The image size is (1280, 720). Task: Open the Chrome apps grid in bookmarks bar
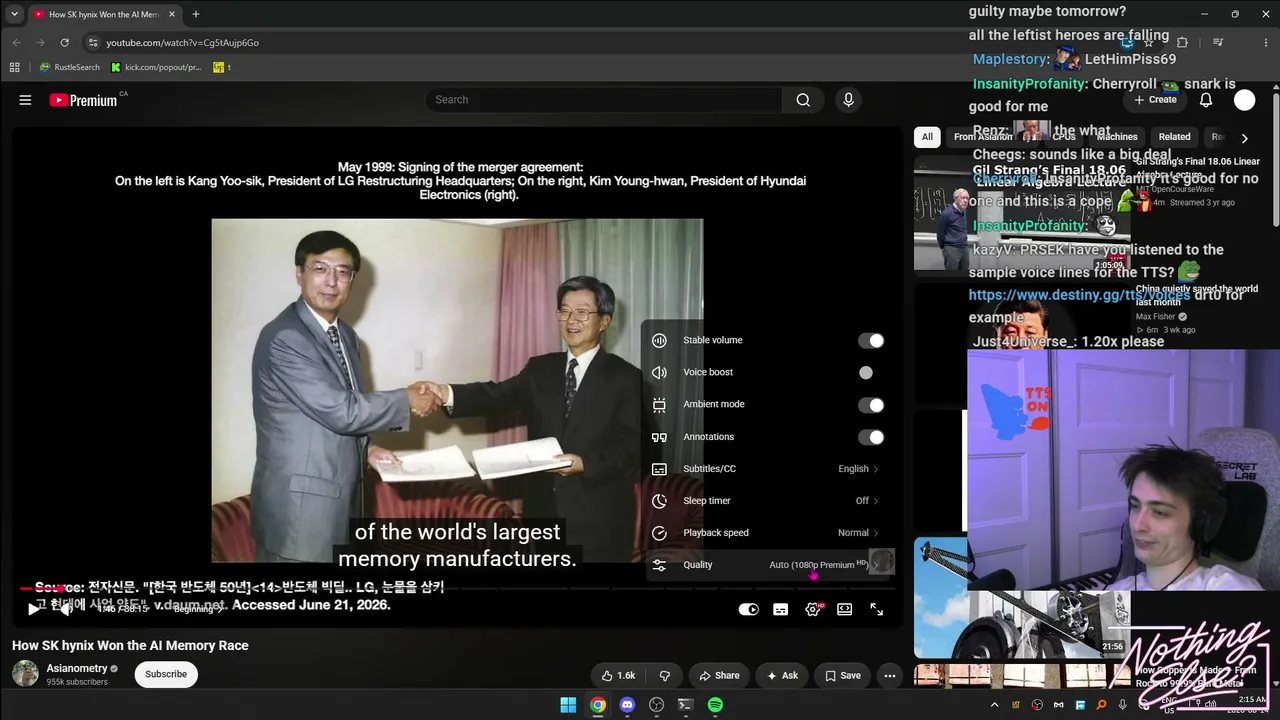pyautogui.click(x=14, y=67)
